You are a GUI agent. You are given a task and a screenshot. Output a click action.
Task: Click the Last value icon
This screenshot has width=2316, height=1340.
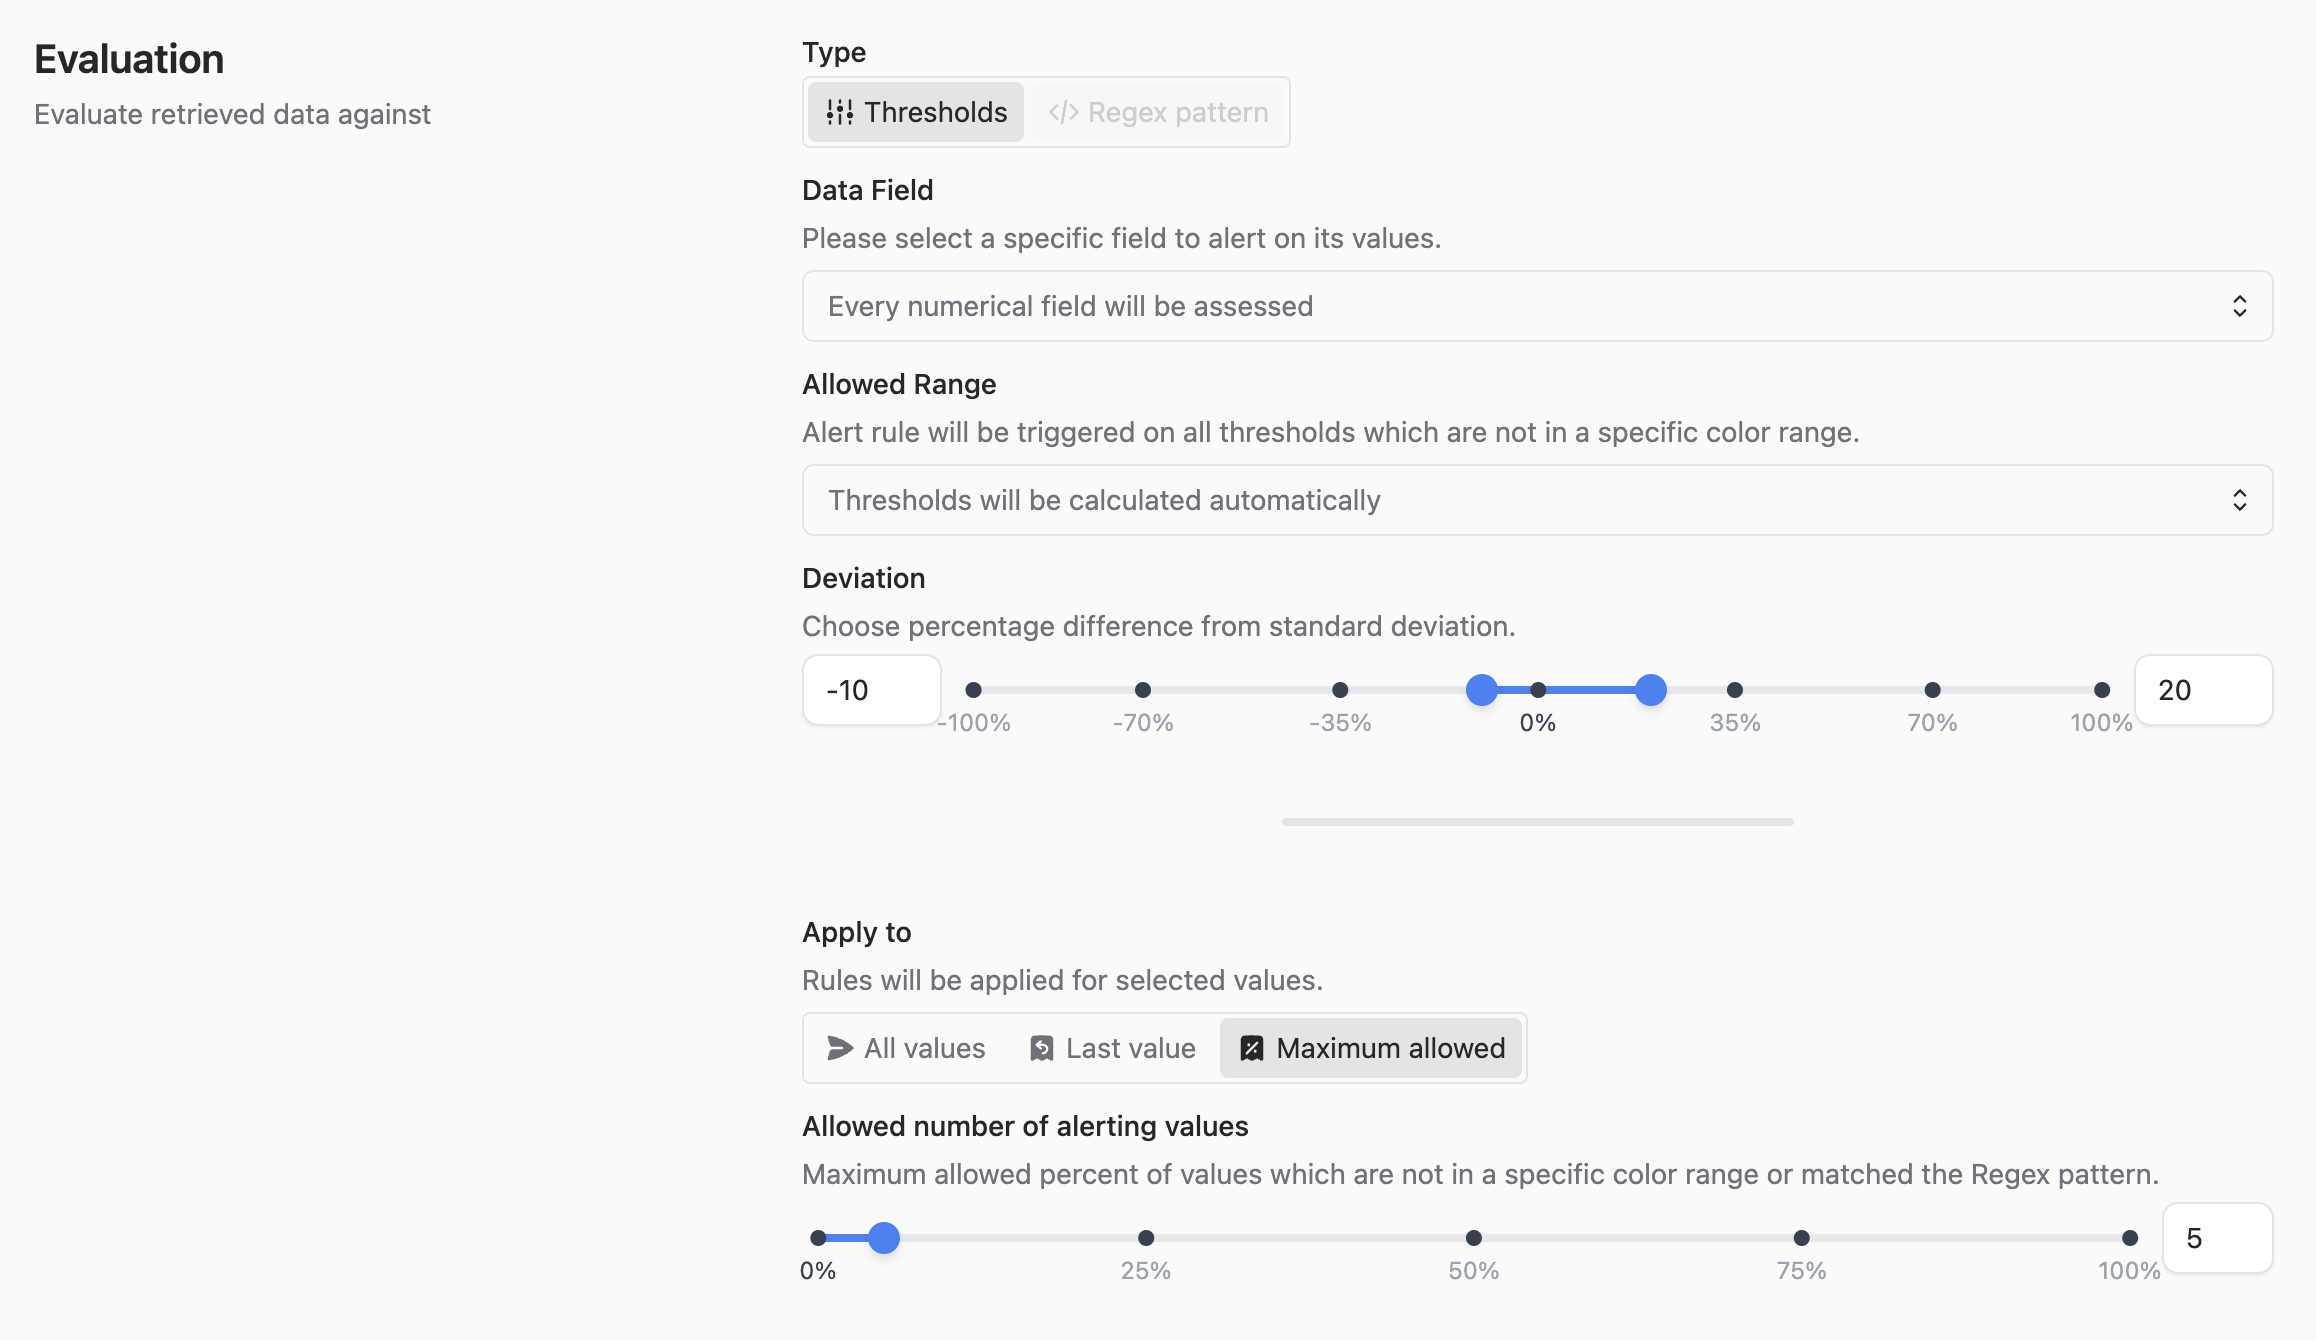point(1042,1048)
